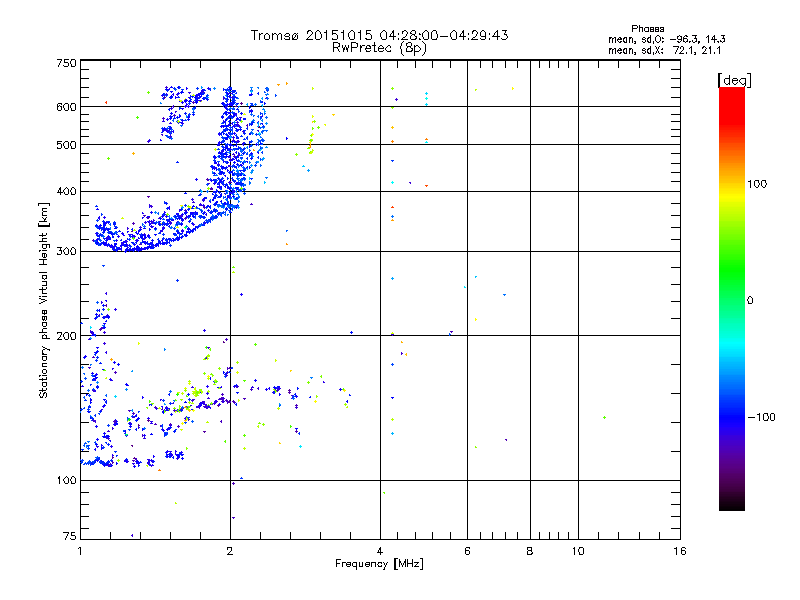Click the '[deg]' colorbar unit label
The image size is (800, 600).
pos(734,80)
